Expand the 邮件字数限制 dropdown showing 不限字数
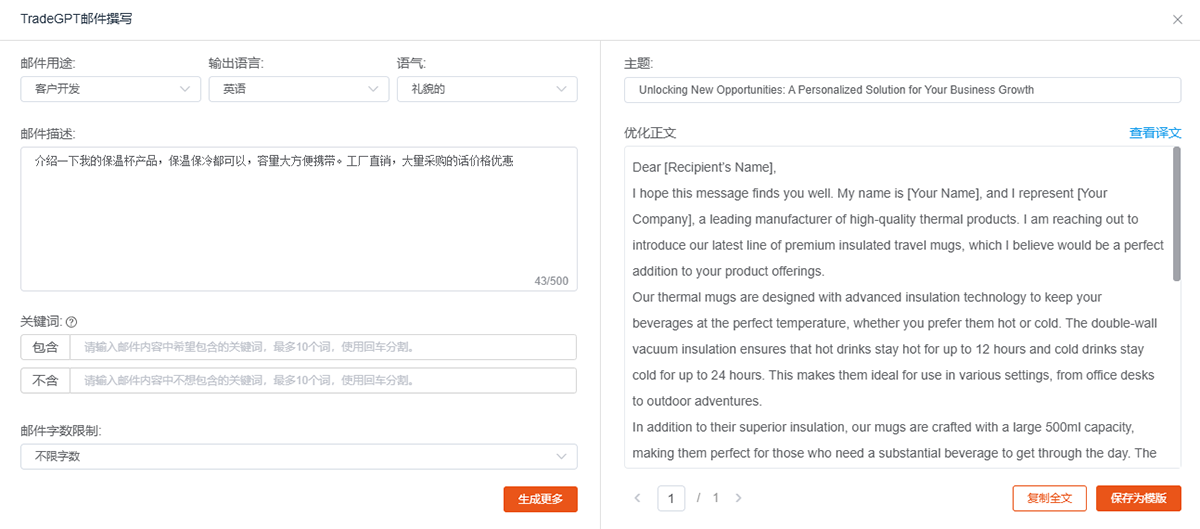This screenshot has height=529, width=1200. coord(298,456)
